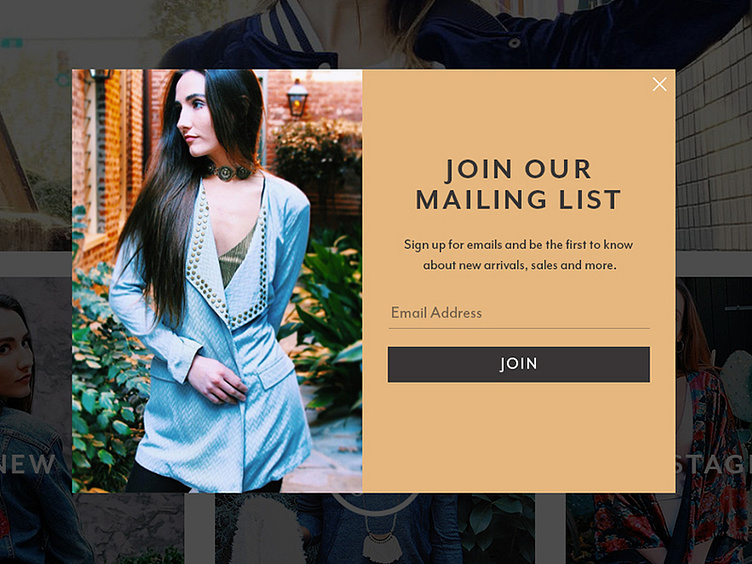This screenshot has width=752, height=564.
Task: Click the model photo in the popup
Action: 217,281
